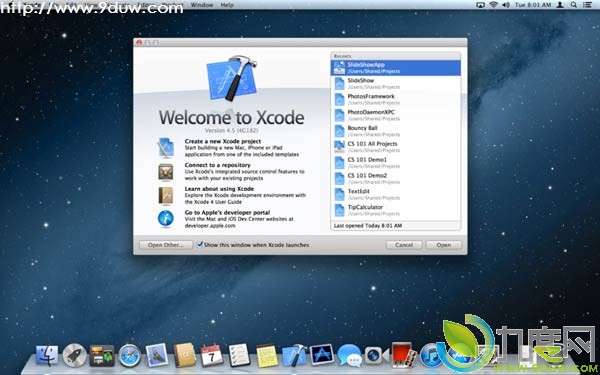Open FaceTime camera icon in Dock
The image size is (600, 375).
click(377, 355)
